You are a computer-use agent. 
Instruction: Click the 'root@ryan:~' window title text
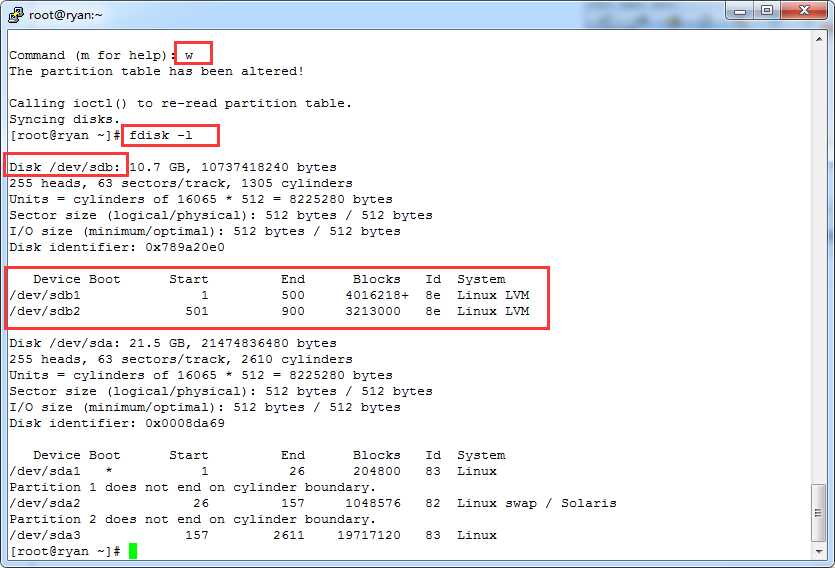coord(66,15)
